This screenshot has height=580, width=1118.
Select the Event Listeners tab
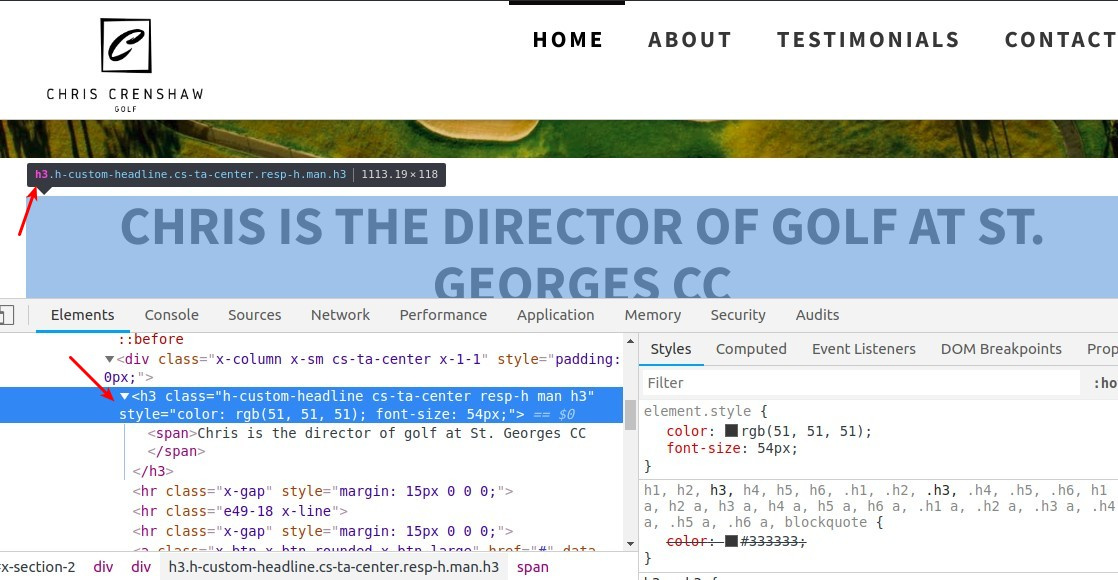[x=863, y=349]
